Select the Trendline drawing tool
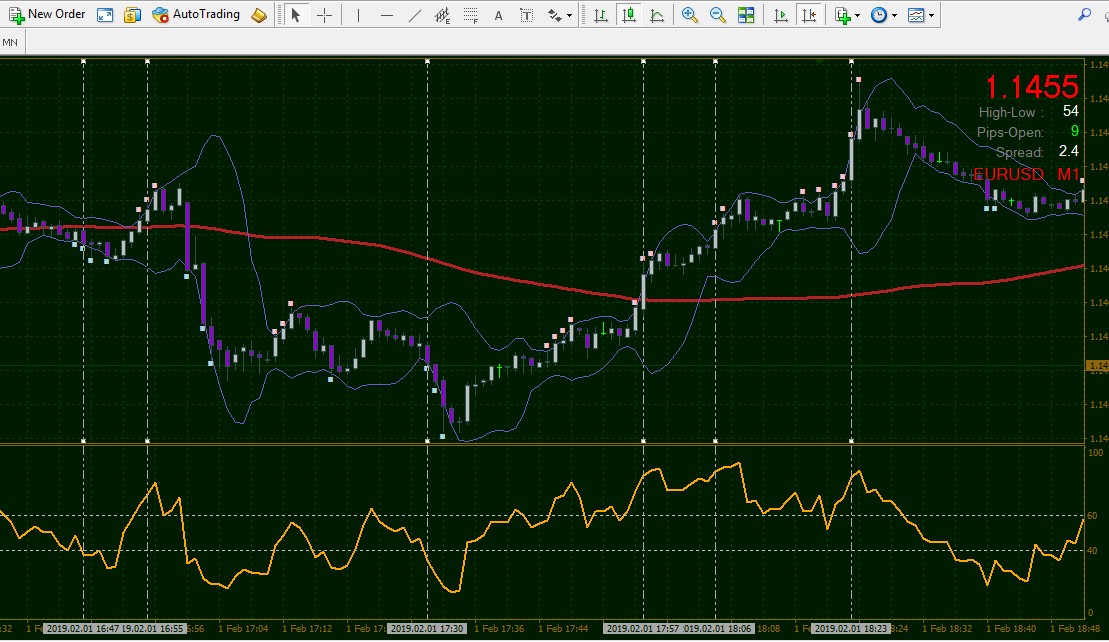This screenshot has width=1109, height=642. (415, 14)
